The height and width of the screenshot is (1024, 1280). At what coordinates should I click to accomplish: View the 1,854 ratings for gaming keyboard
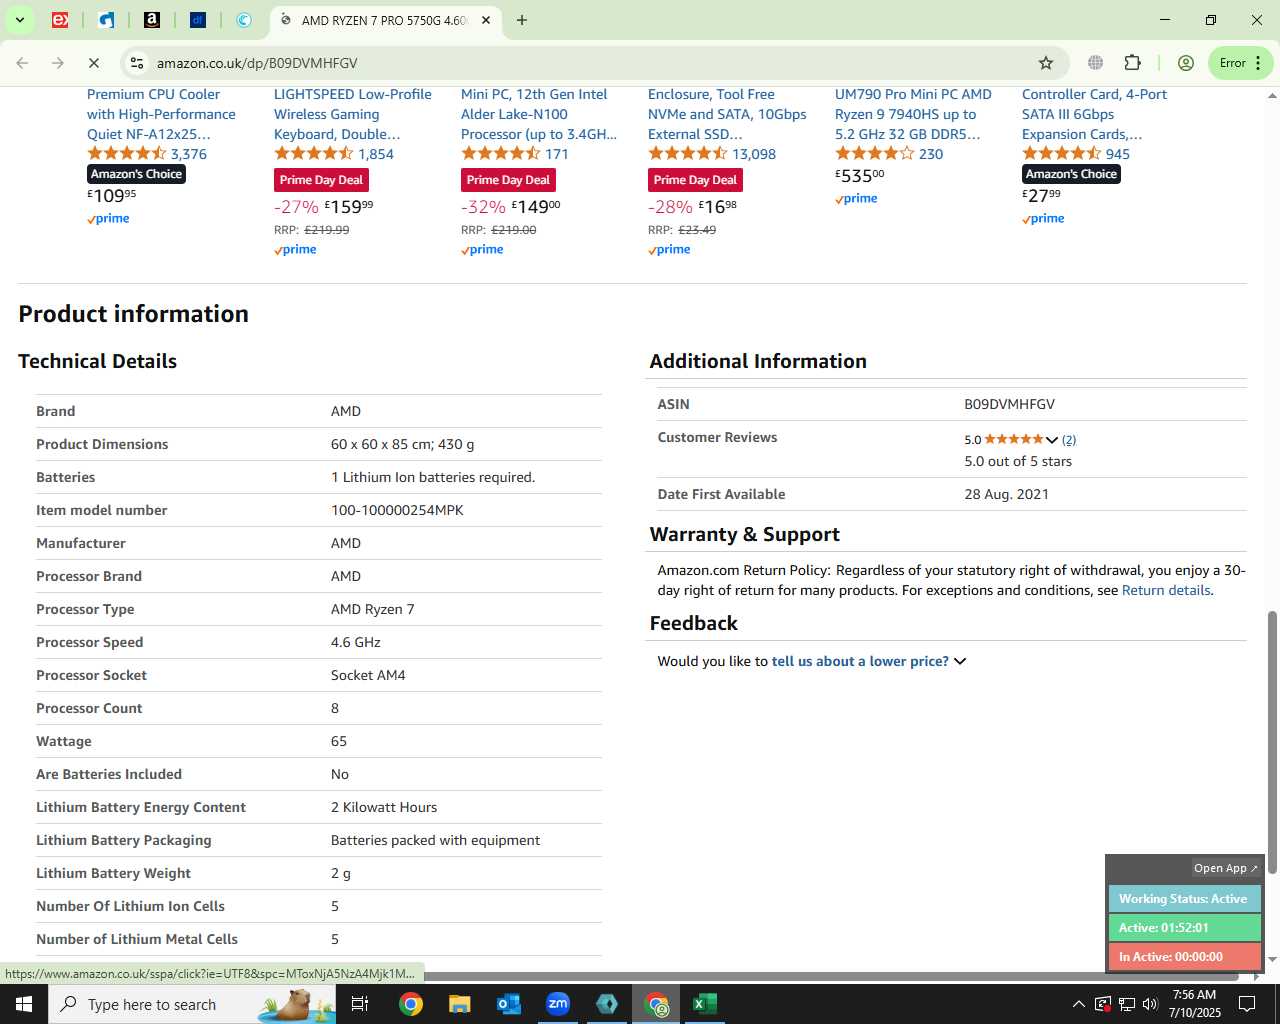pos(376,154)
